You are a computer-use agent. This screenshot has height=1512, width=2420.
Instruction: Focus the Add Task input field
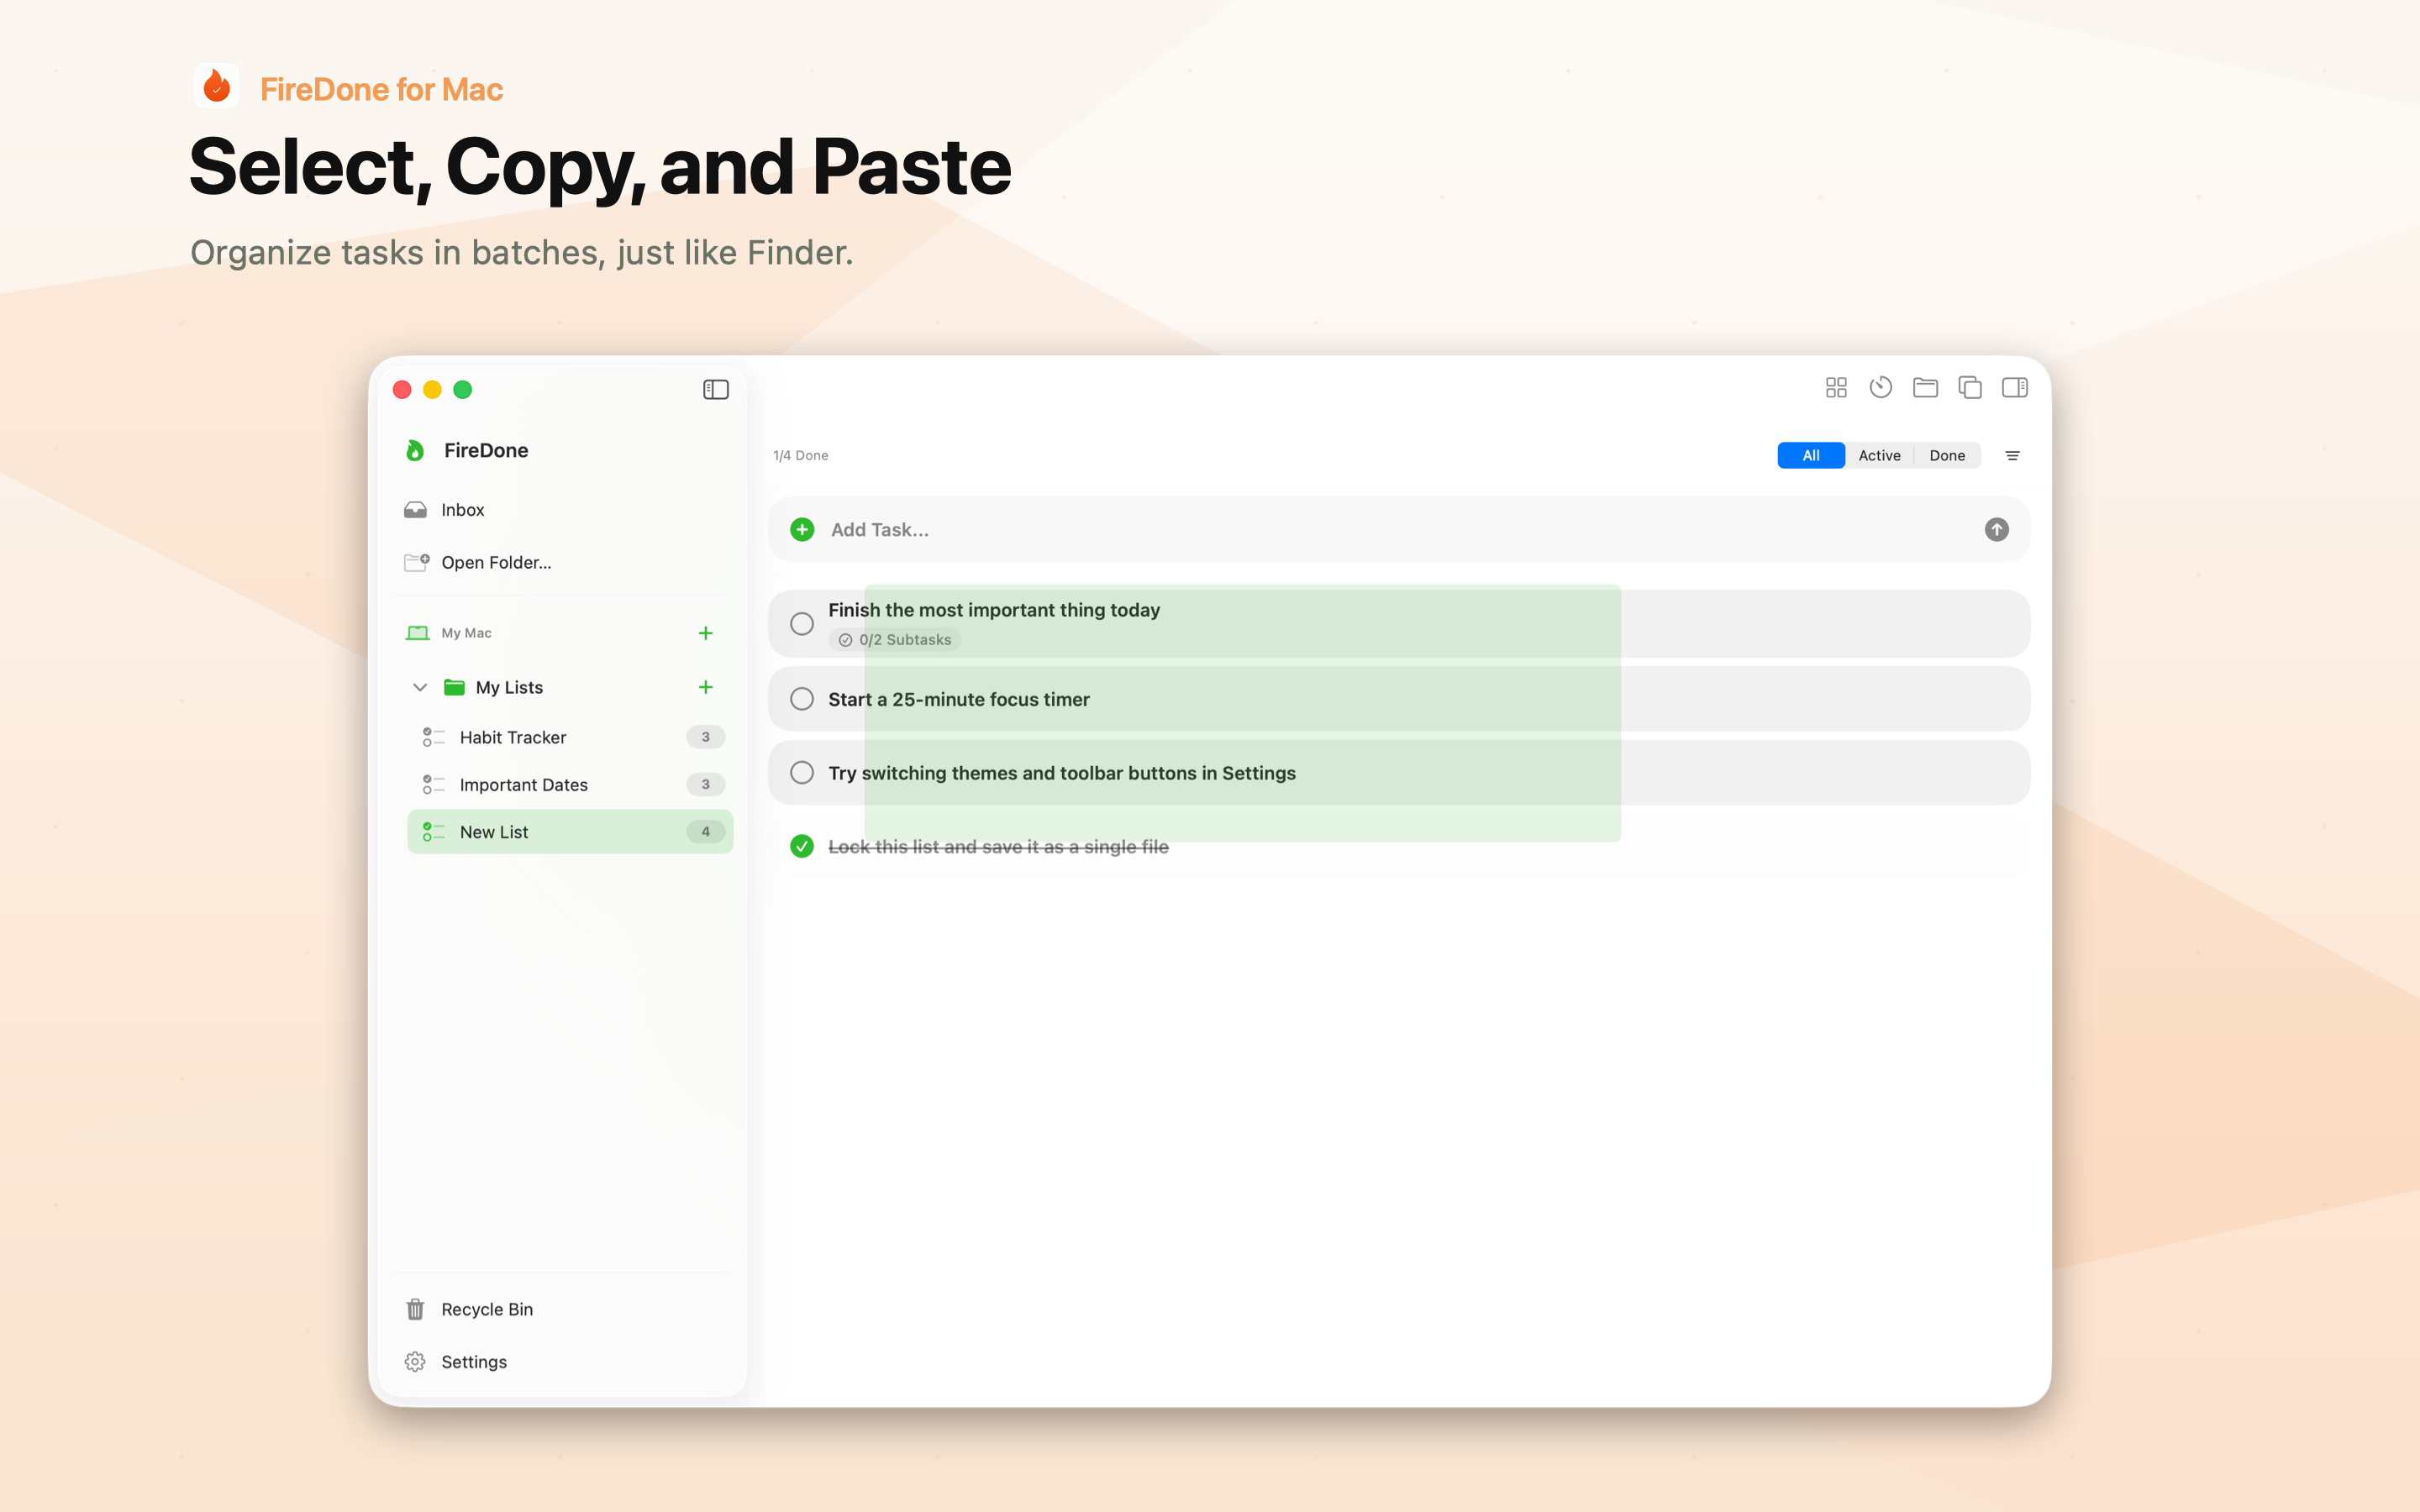point(1400,530)
